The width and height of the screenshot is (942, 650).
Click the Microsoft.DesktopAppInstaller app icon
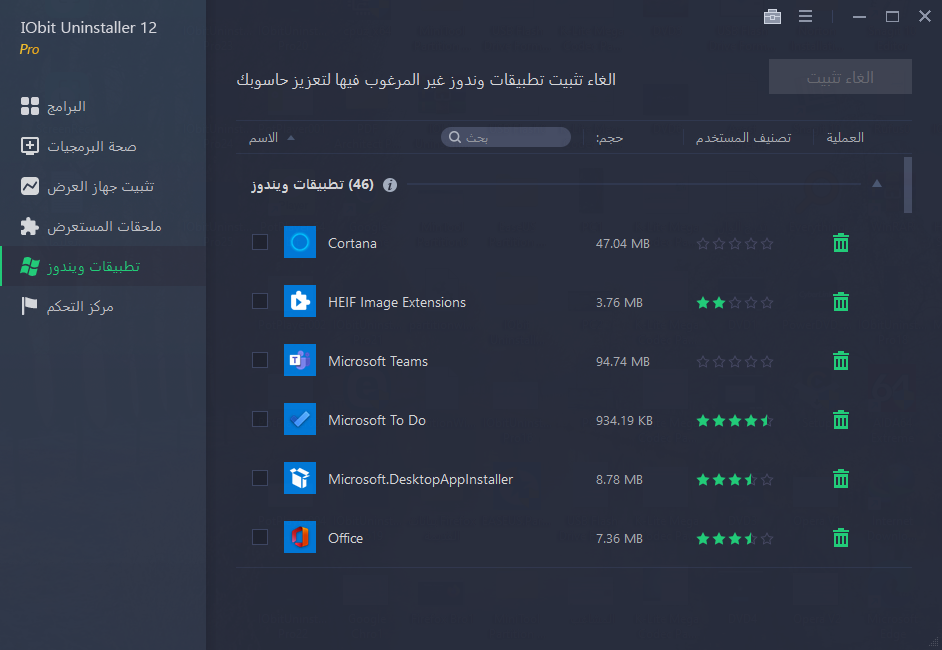click(300, 478)
